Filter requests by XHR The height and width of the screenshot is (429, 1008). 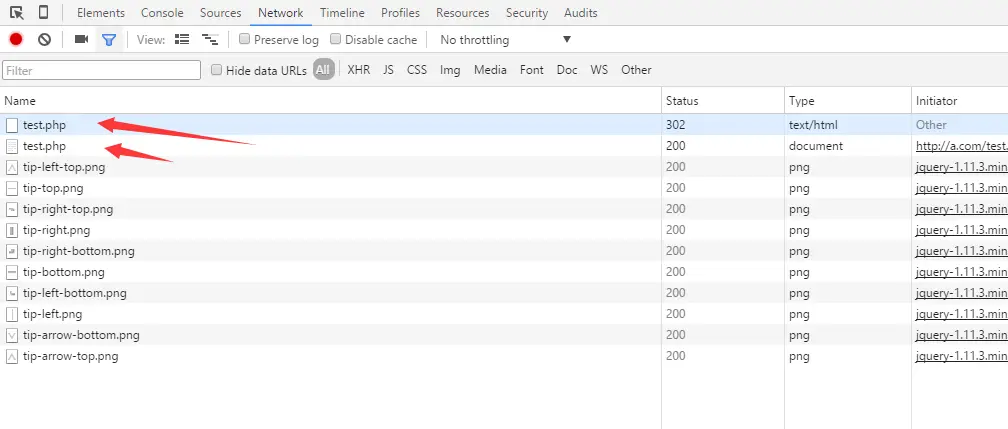(x=359, y=70)
